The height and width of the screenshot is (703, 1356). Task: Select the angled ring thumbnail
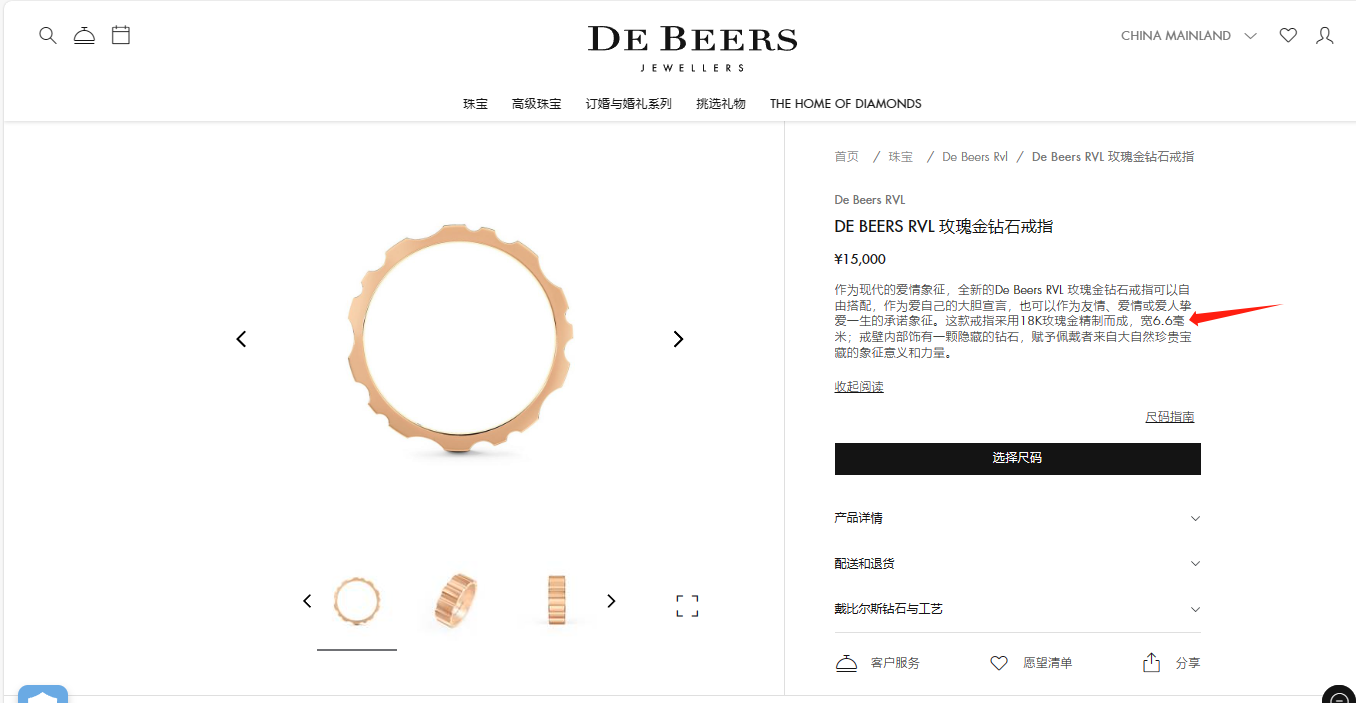457,601
